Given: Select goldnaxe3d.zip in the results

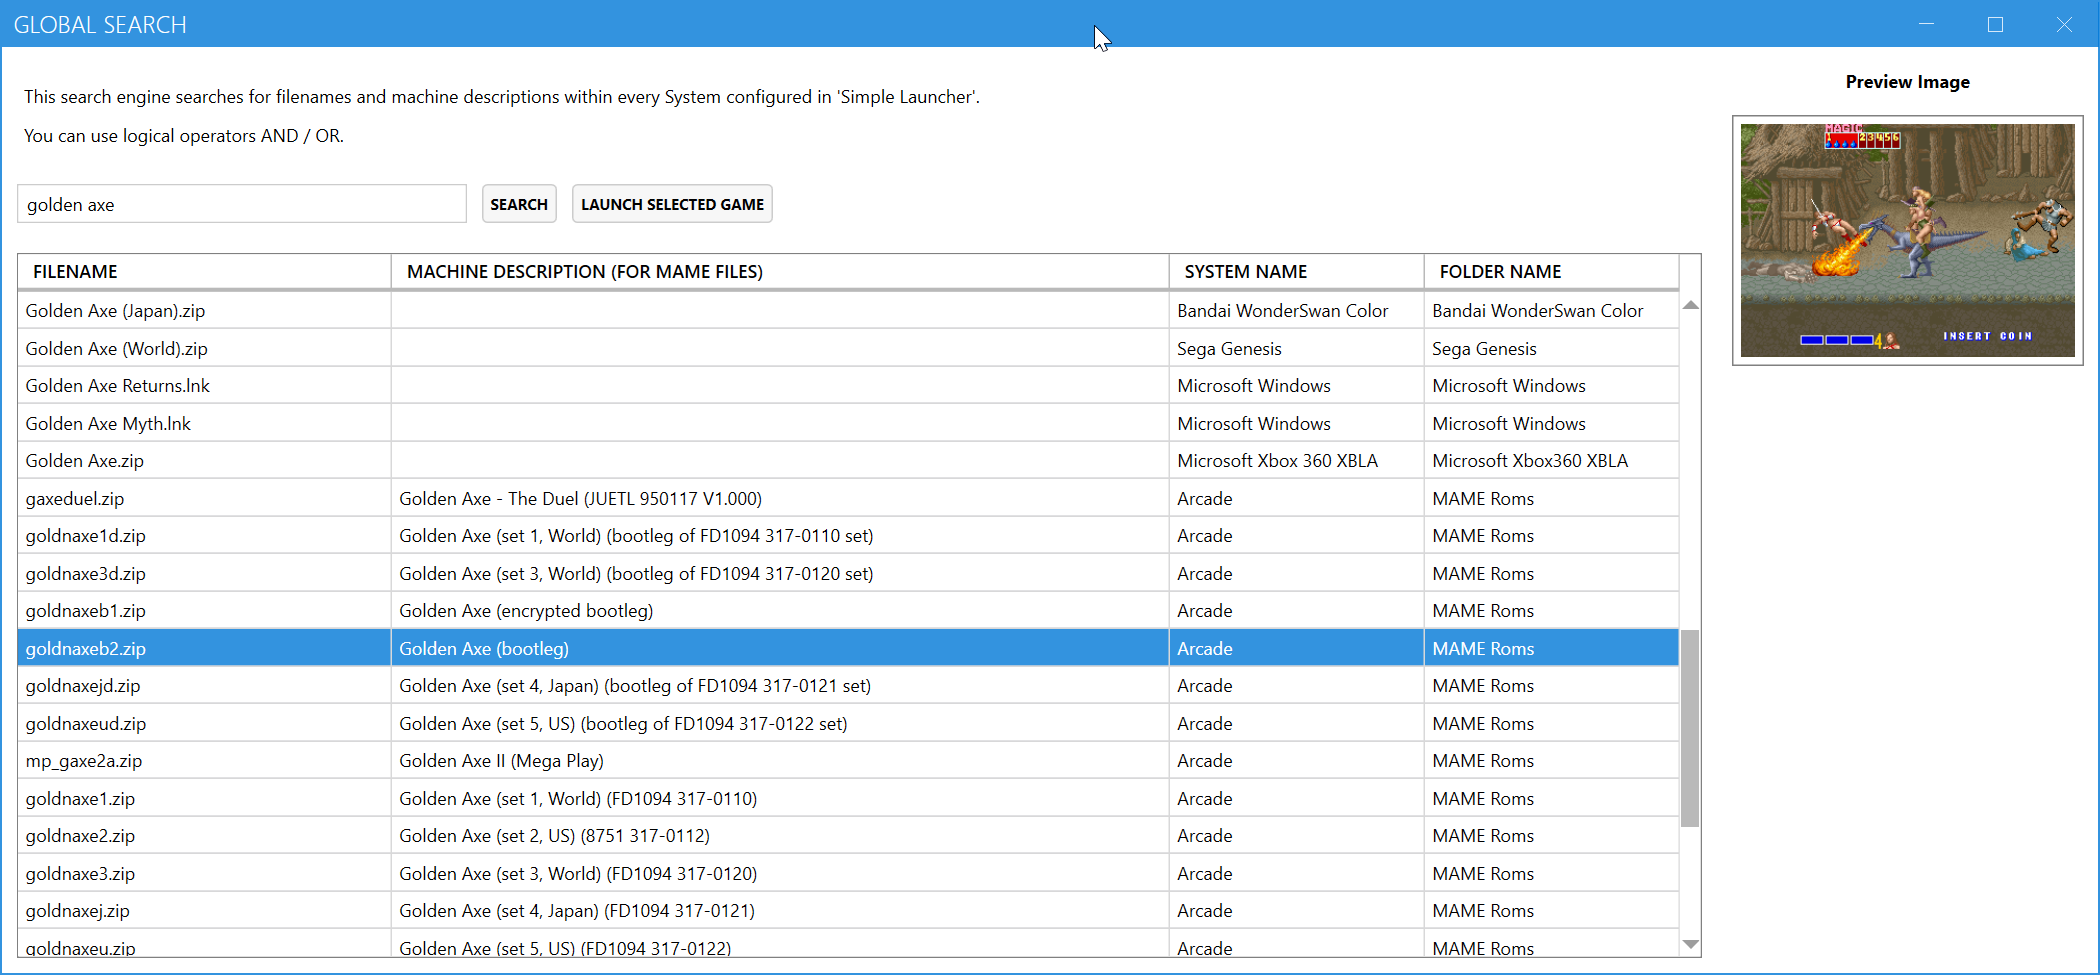Looking at the screenshot, I should coord(86,574).
